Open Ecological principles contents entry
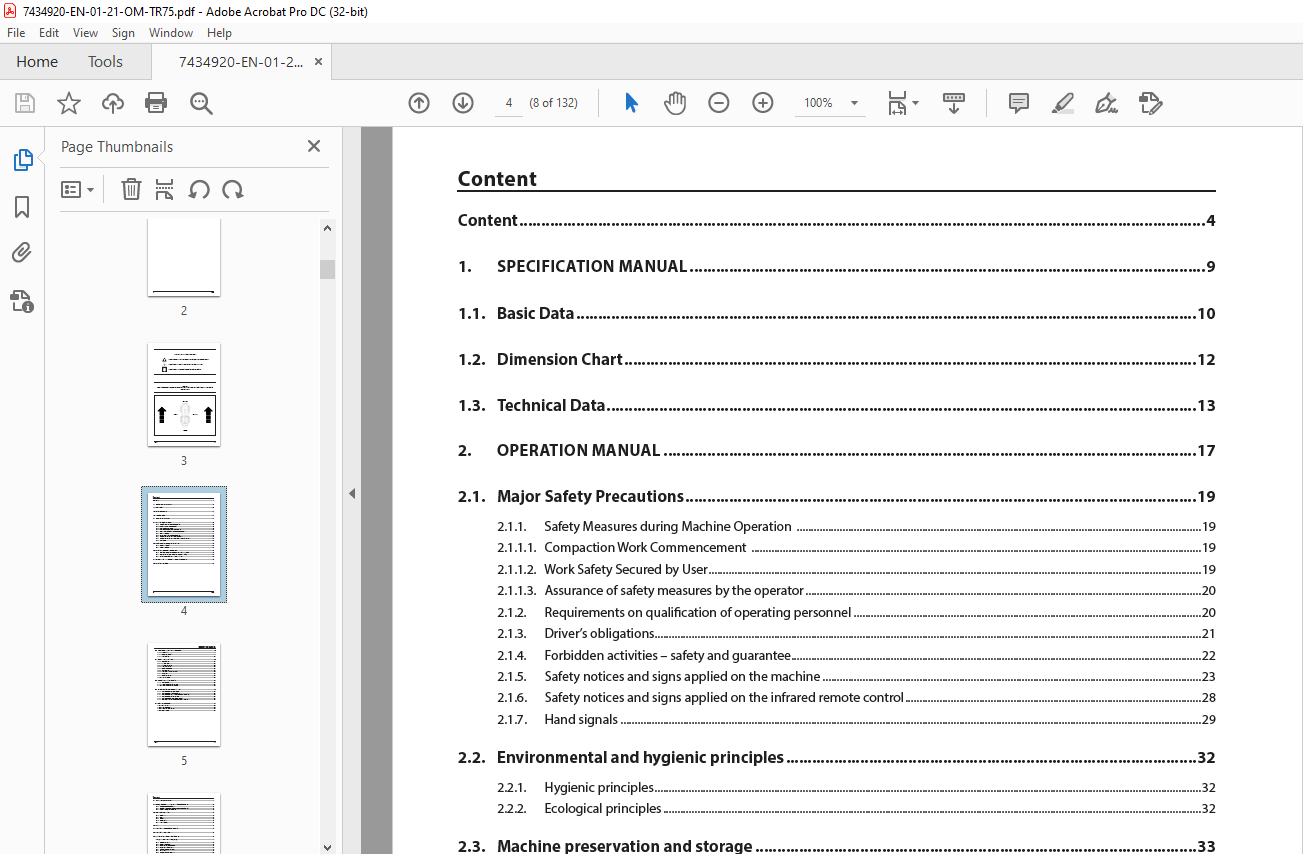The image size is (1303, 854). pyautogui.click(x=856, y=808)
